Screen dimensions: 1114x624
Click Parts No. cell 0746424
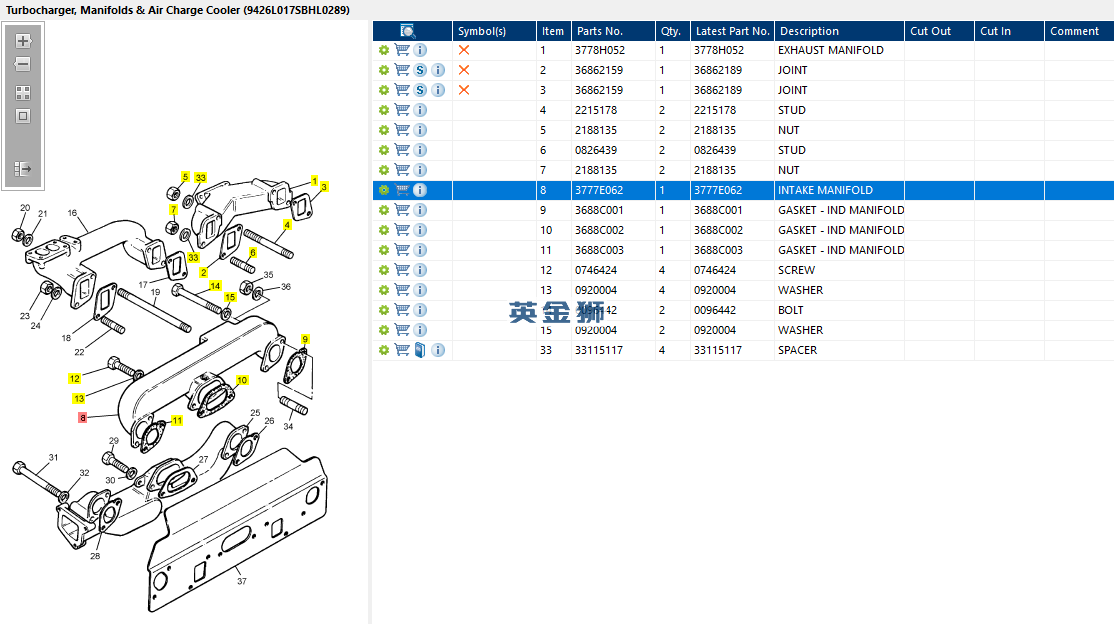613,270
